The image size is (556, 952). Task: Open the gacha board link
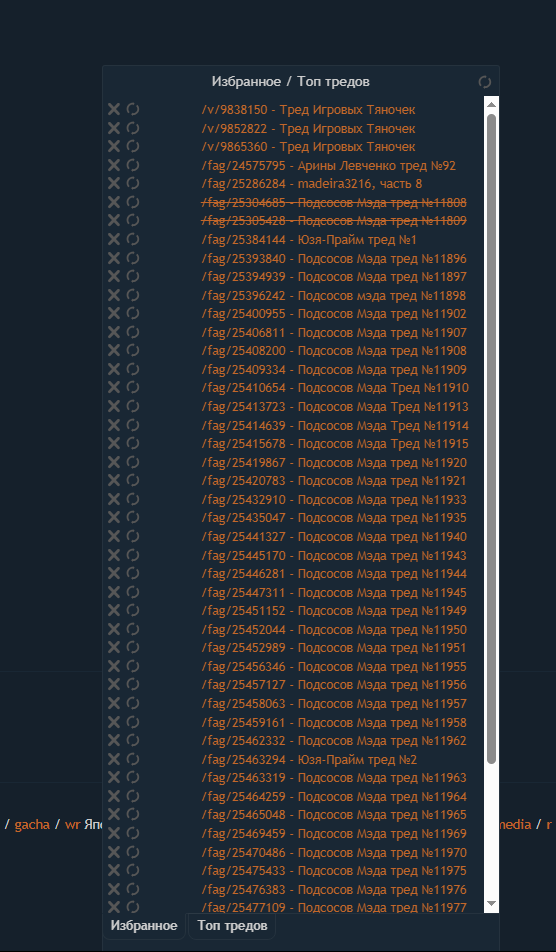tap(32, 824)
